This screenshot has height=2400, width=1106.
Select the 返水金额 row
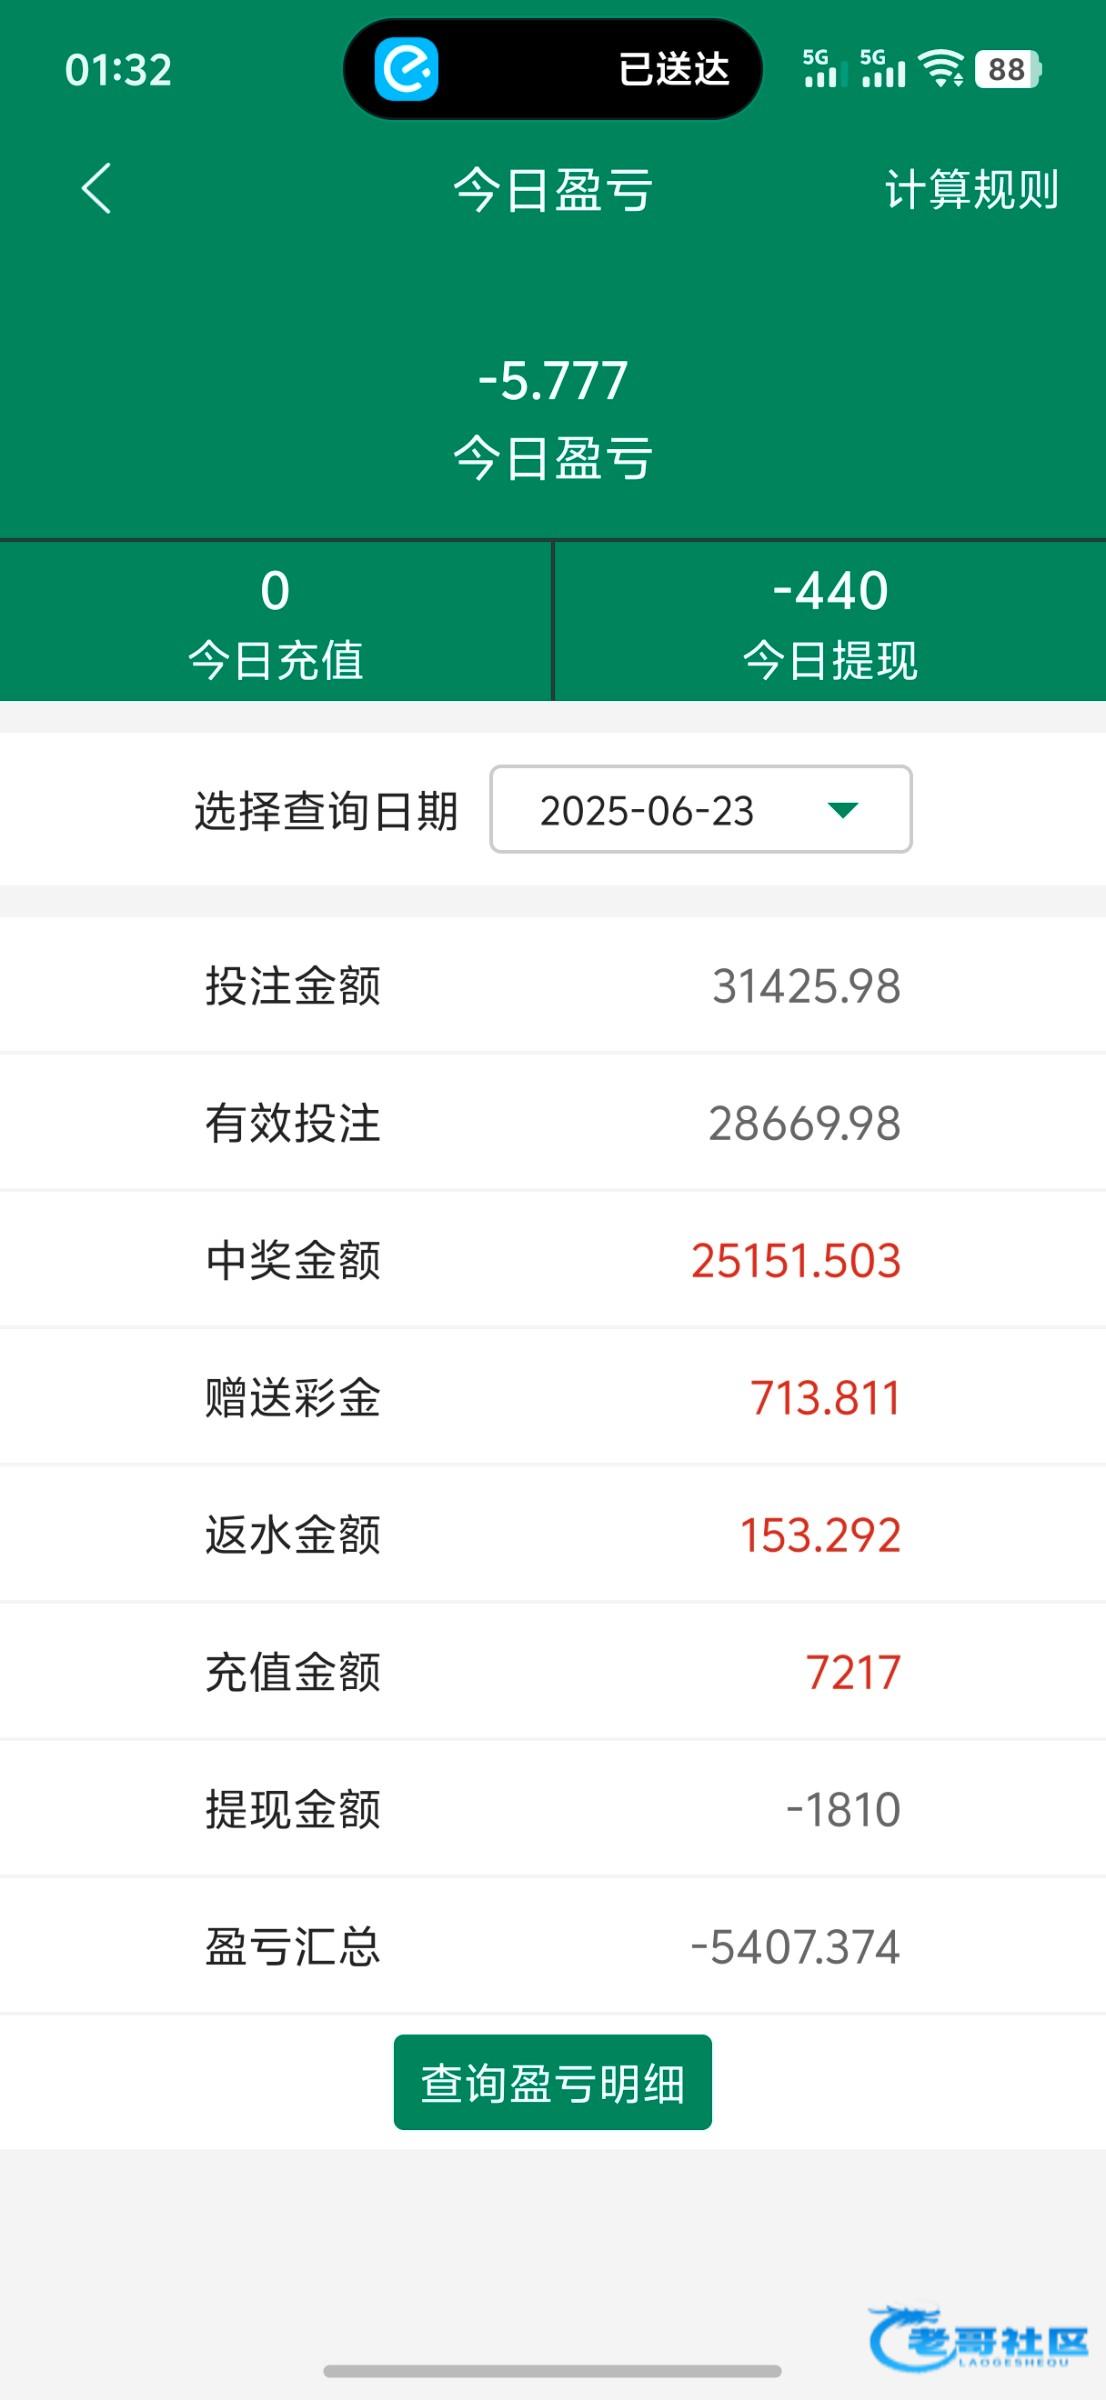553,1535
